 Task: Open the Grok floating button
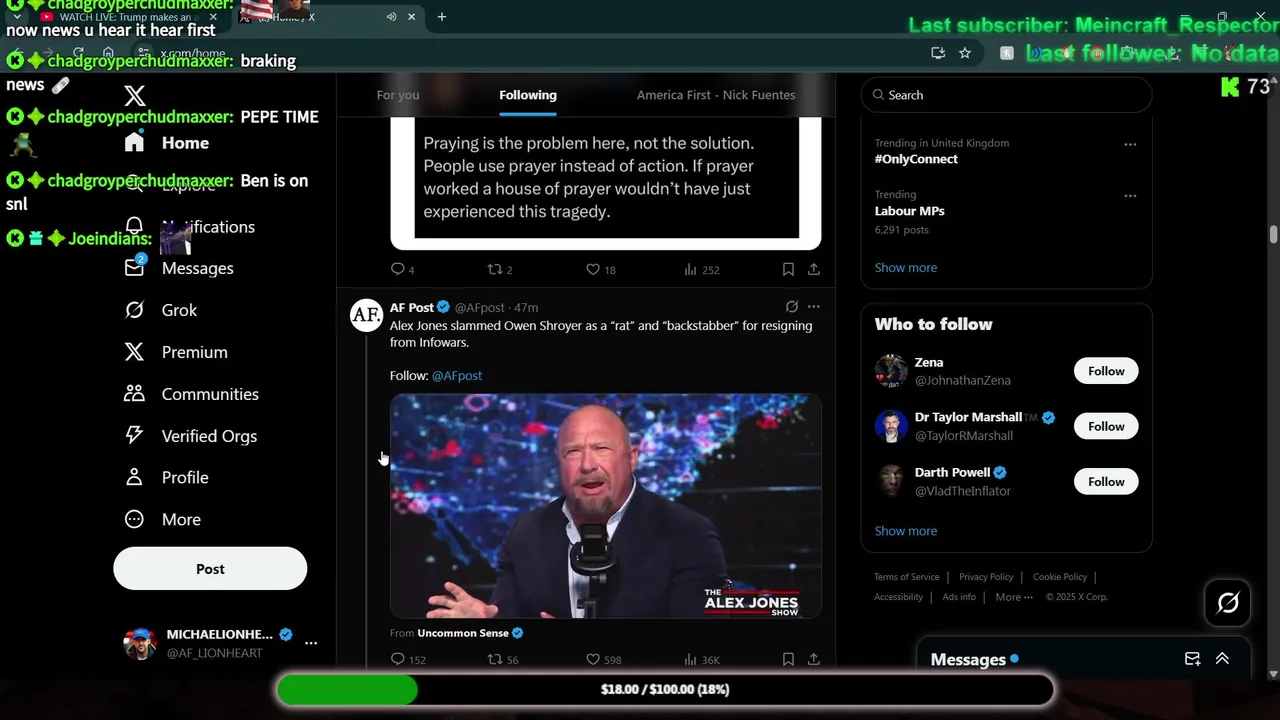point(1228,603)
